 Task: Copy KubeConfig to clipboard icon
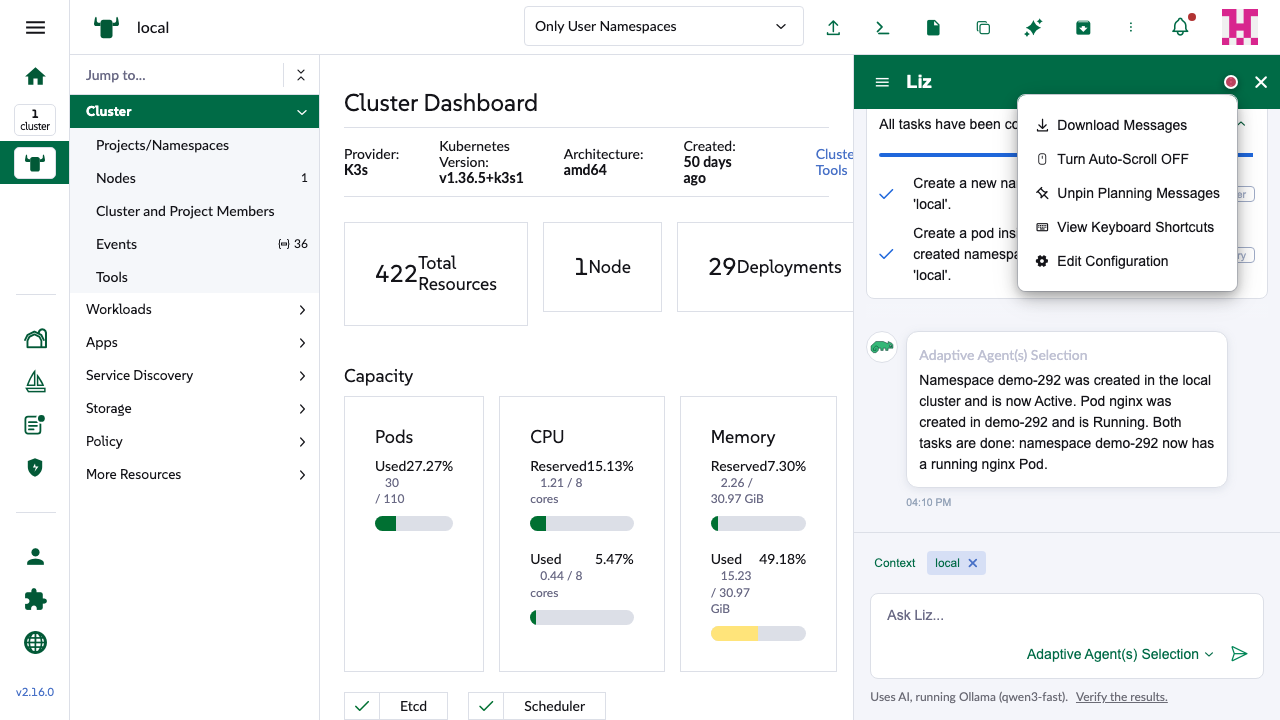click(x=983, y=28)
